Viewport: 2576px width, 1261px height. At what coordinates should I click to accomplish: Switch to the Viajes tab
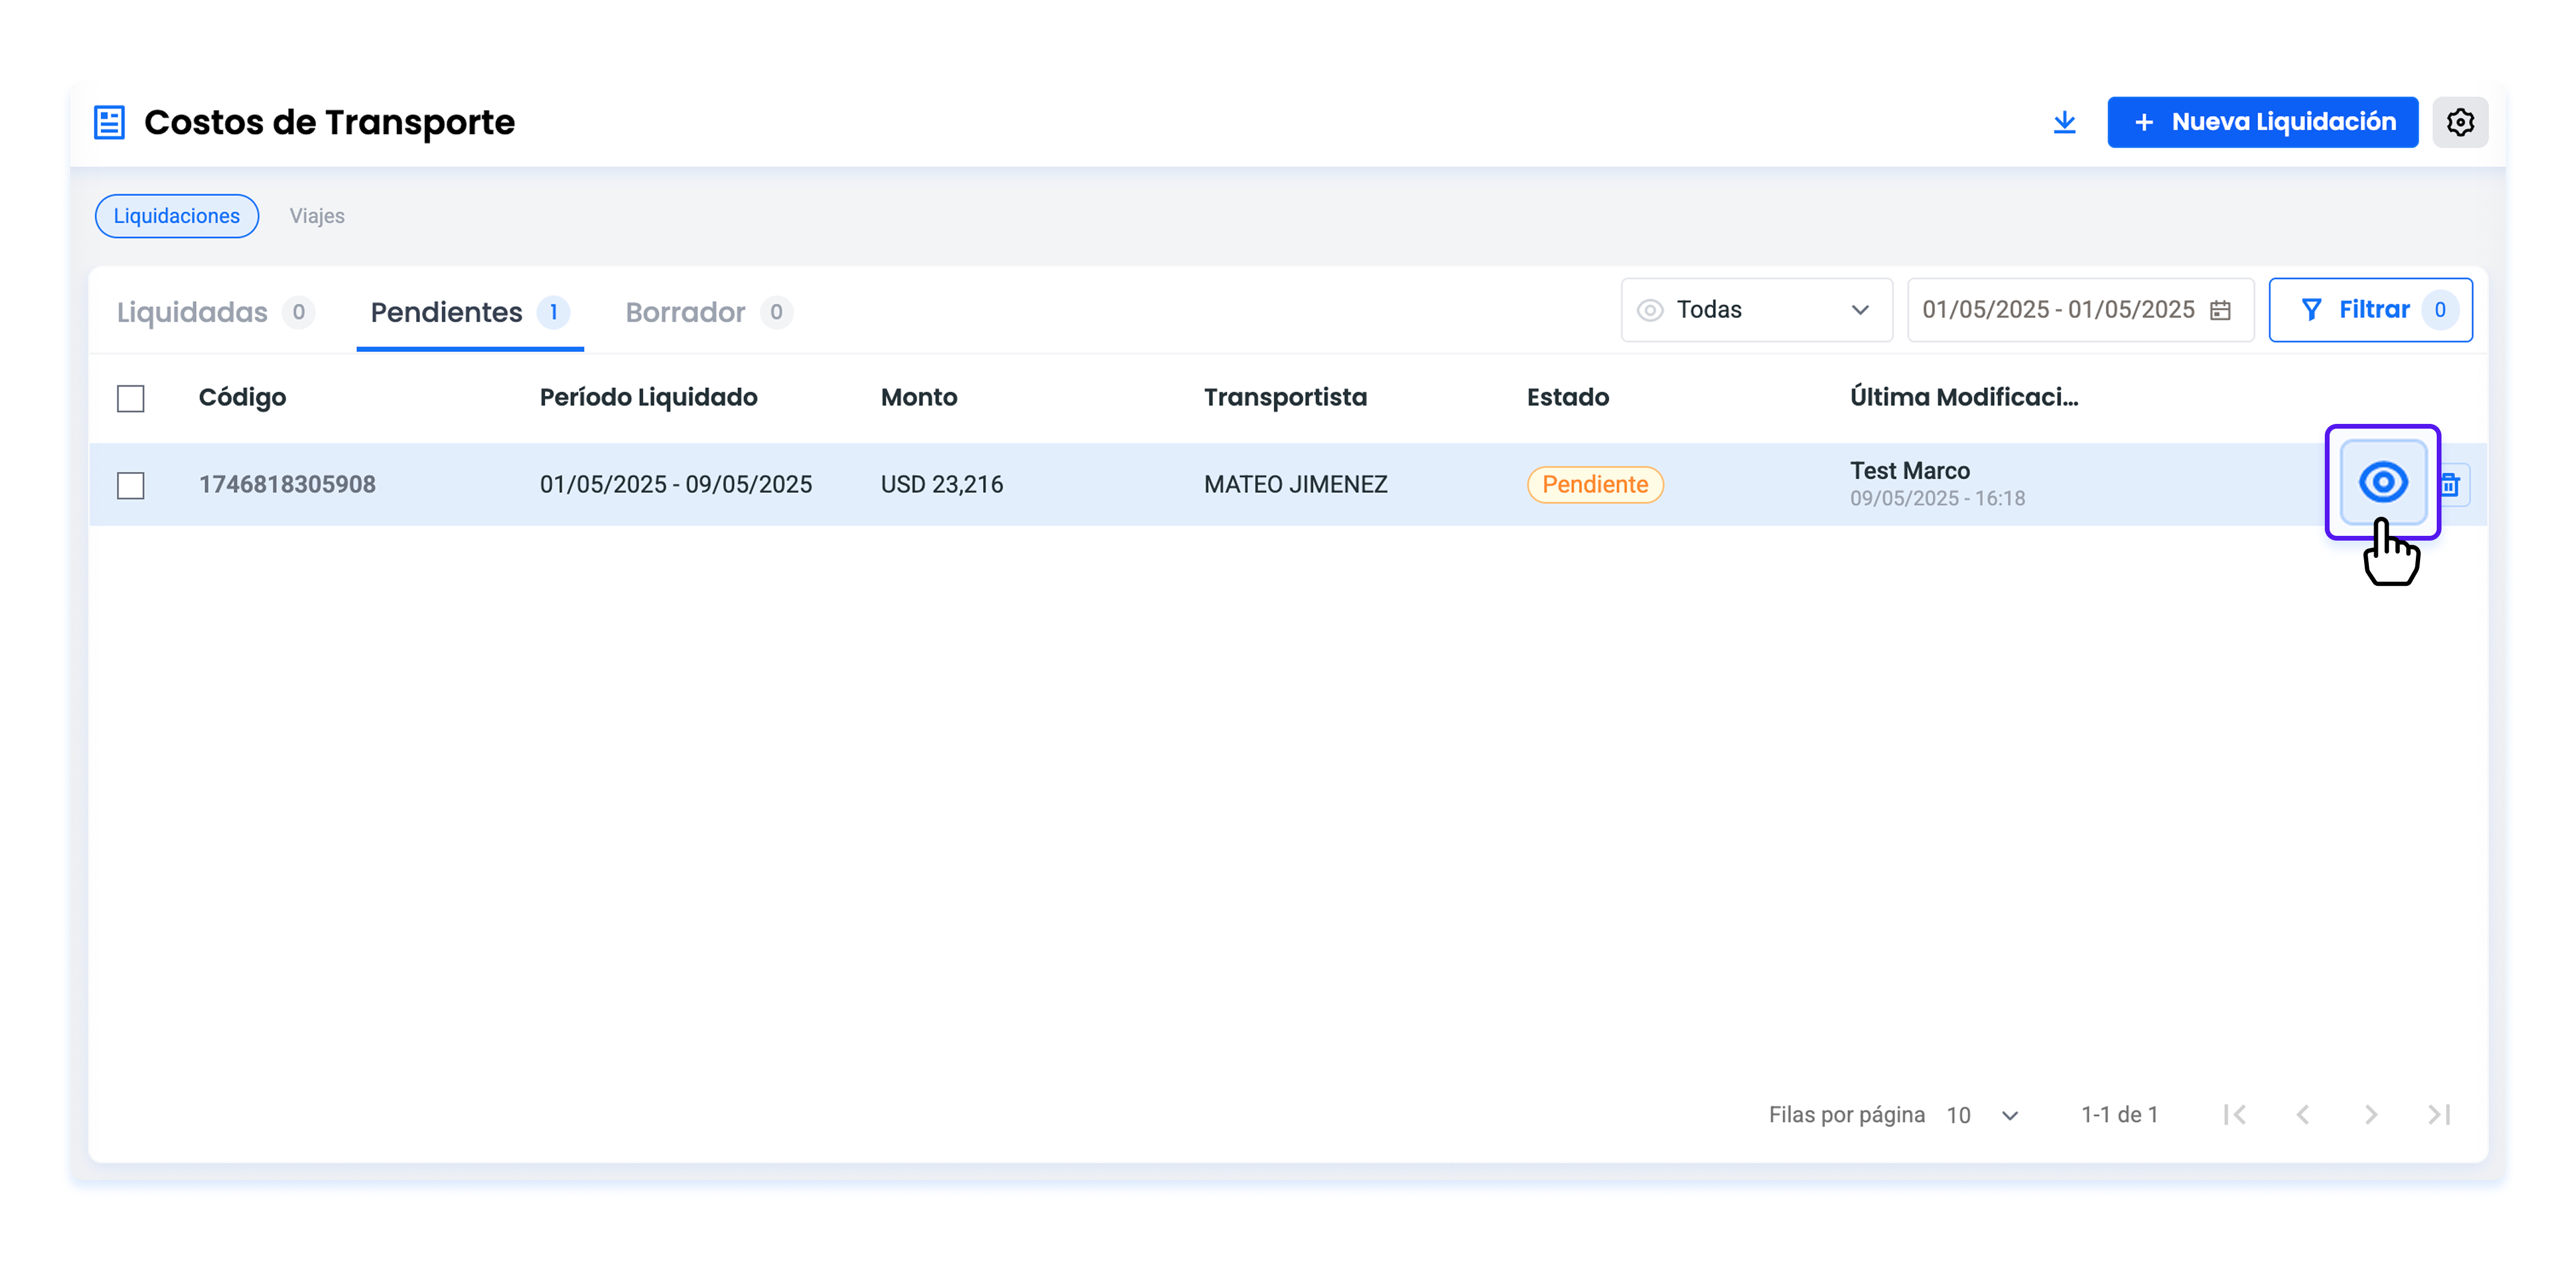click(x=317, y=216)
